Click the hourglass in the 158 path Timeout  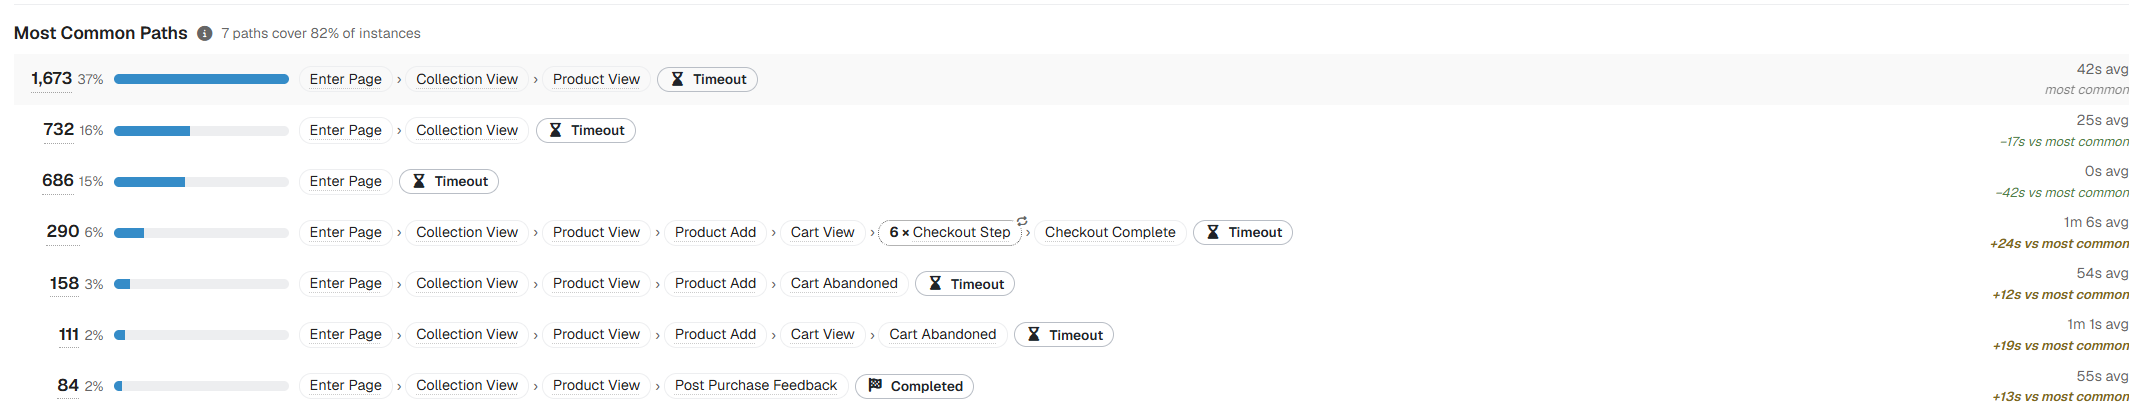[x=935, y=283]
